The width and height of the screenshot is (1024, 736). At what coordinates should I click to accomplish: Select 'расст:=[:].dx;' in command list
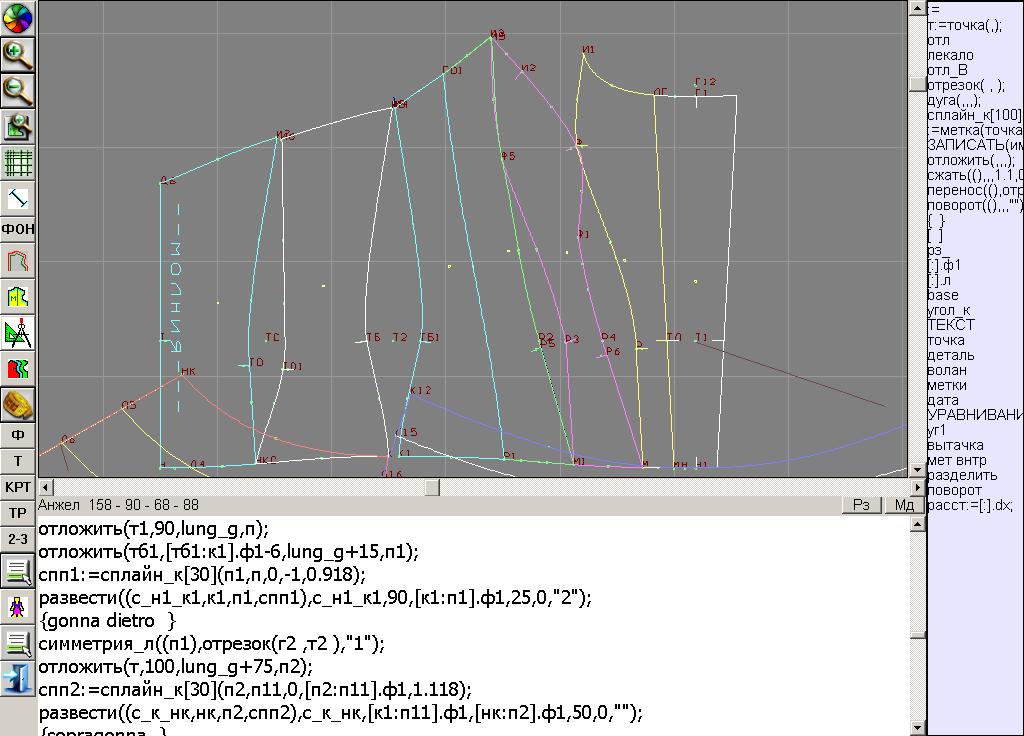970,505
